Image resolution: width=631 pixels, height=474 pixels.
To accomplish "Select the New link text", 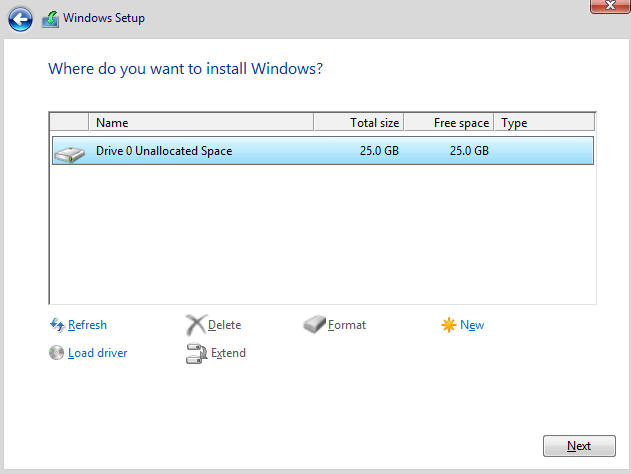I will 472,325.
